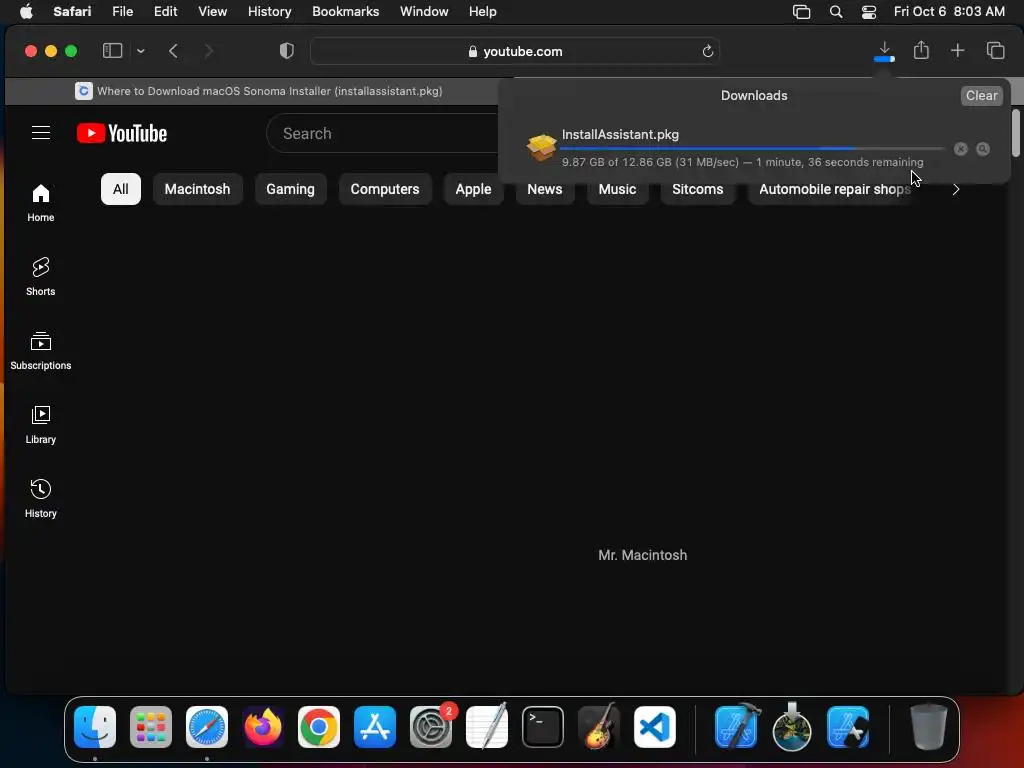
Task: Clear the downloads list
Action: click(x=981, y=95)
